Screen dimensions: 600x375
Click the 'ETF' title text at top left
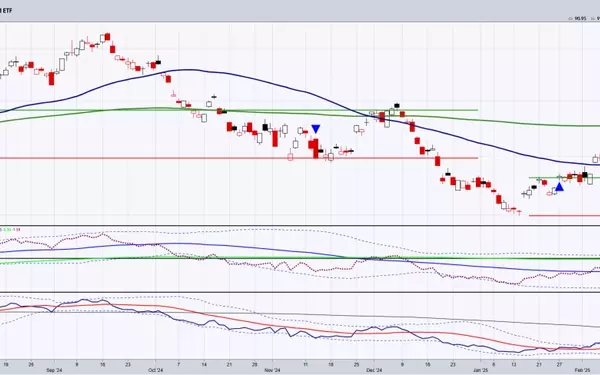point(7,11)
